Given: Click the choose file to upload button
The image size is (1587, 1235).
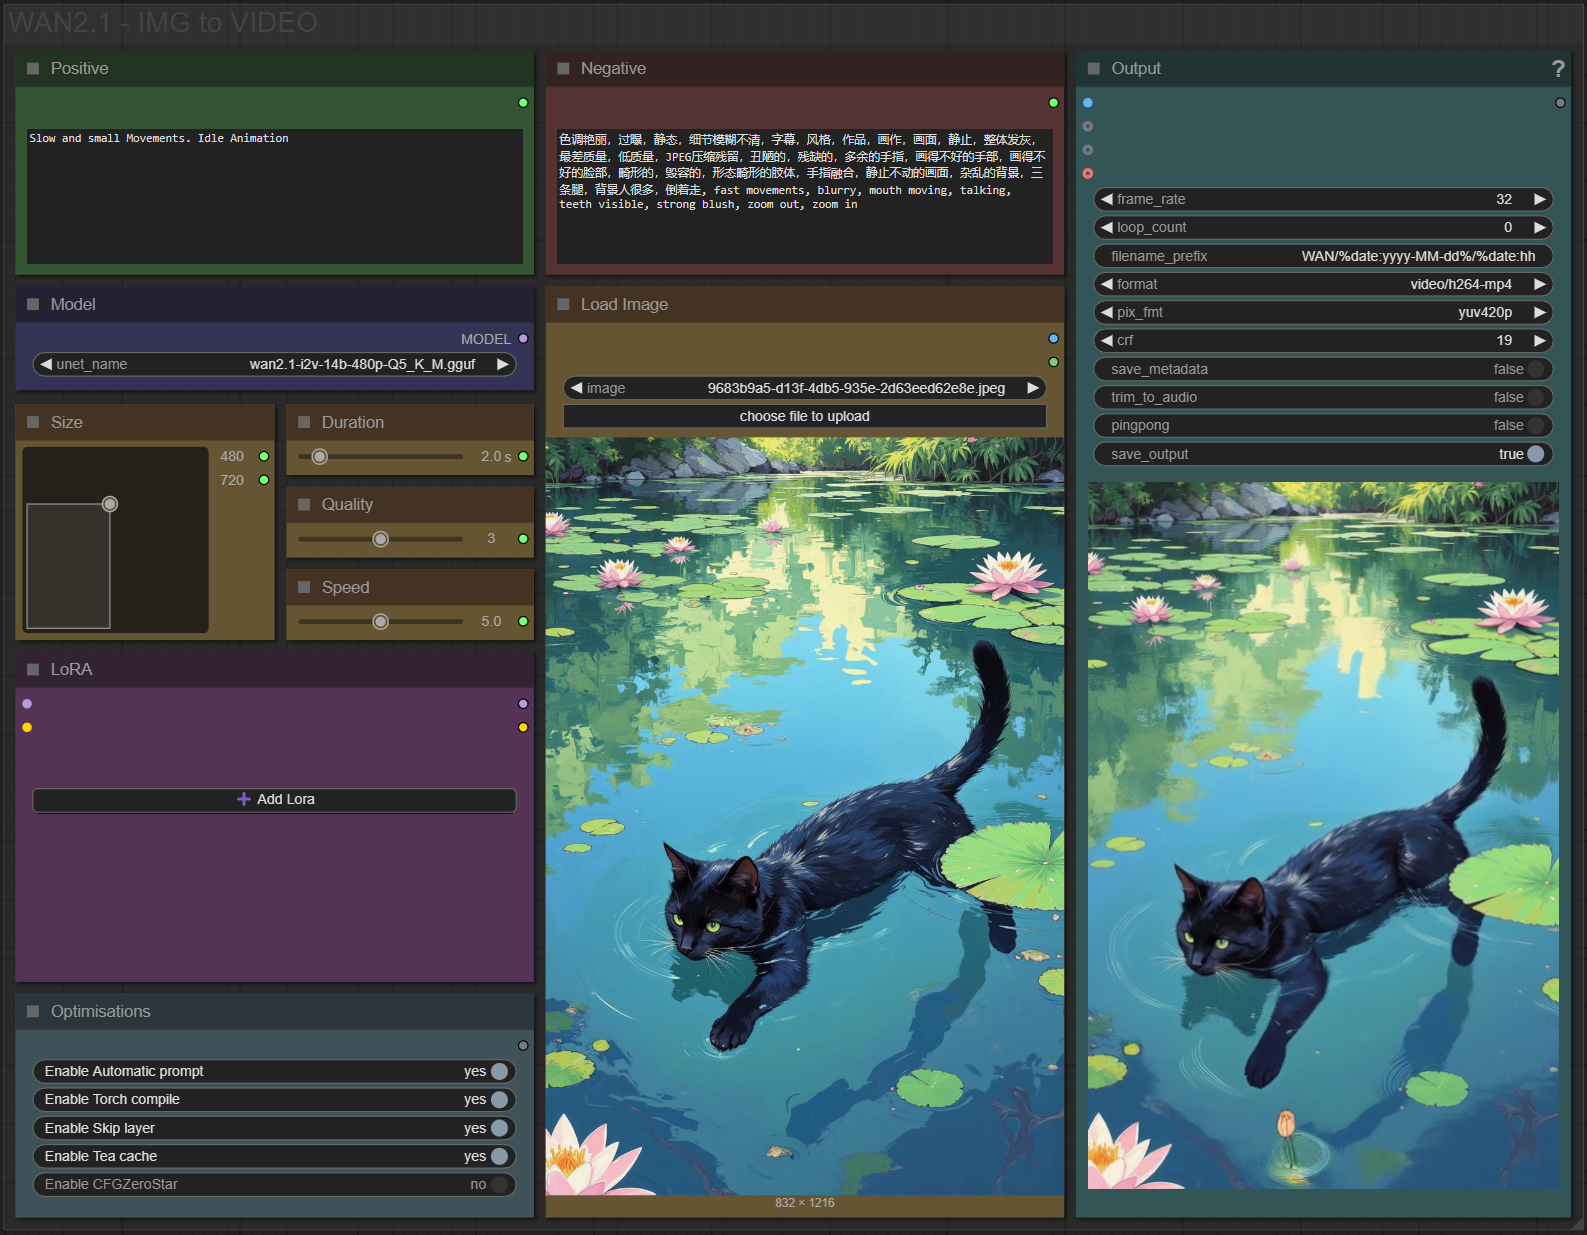Looking at the screenshot, I should point(804,416).
